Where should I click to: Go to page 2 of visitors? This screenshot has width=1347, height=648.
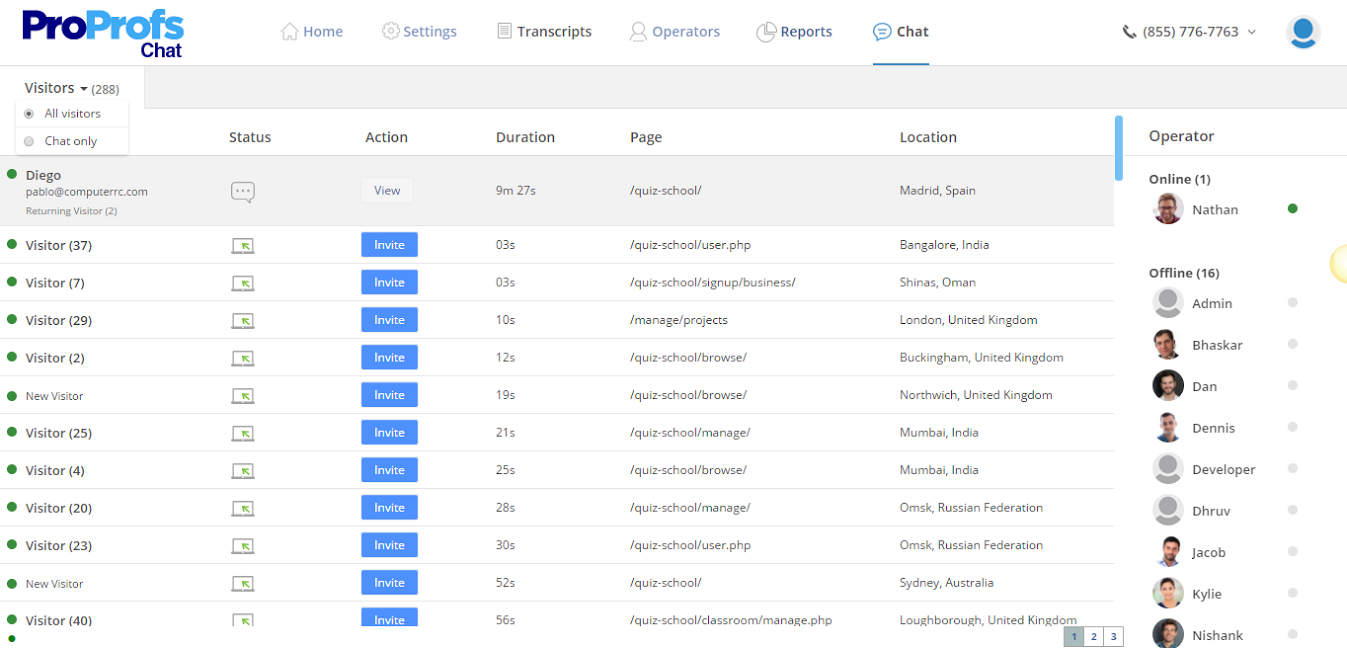pos(1094,637)
